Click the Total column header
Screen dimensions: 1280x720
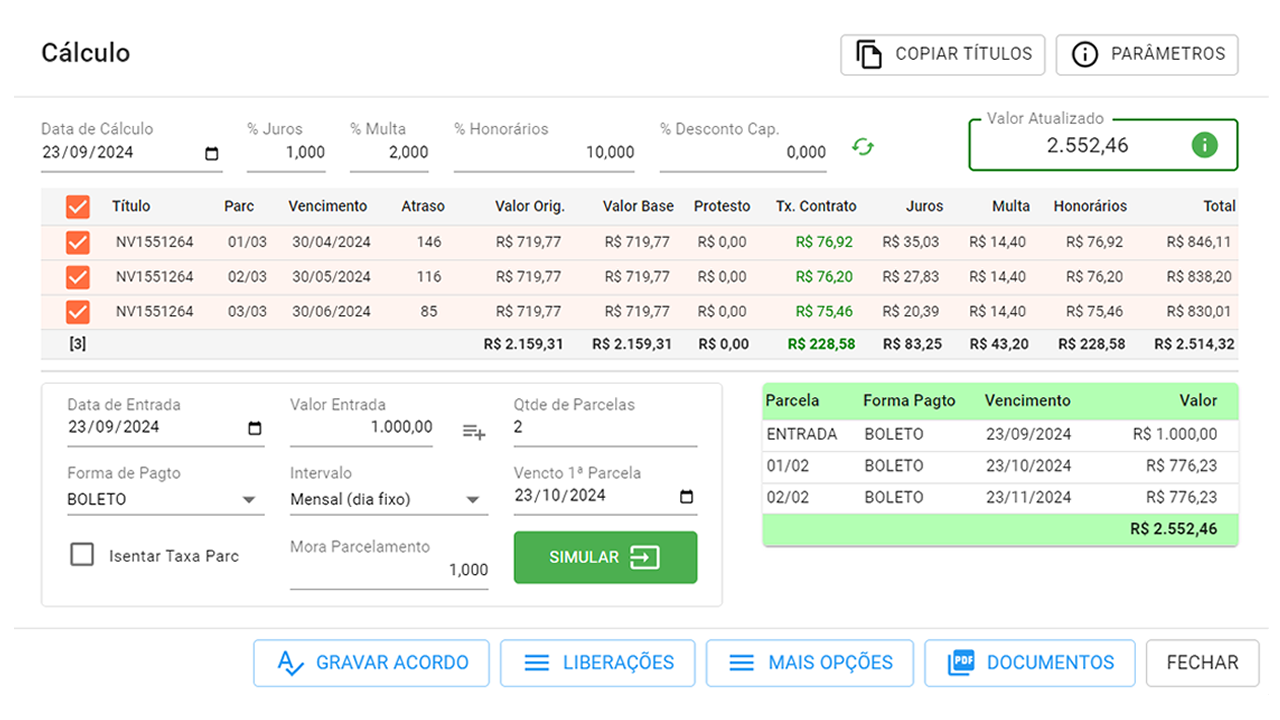(1219, 207)
